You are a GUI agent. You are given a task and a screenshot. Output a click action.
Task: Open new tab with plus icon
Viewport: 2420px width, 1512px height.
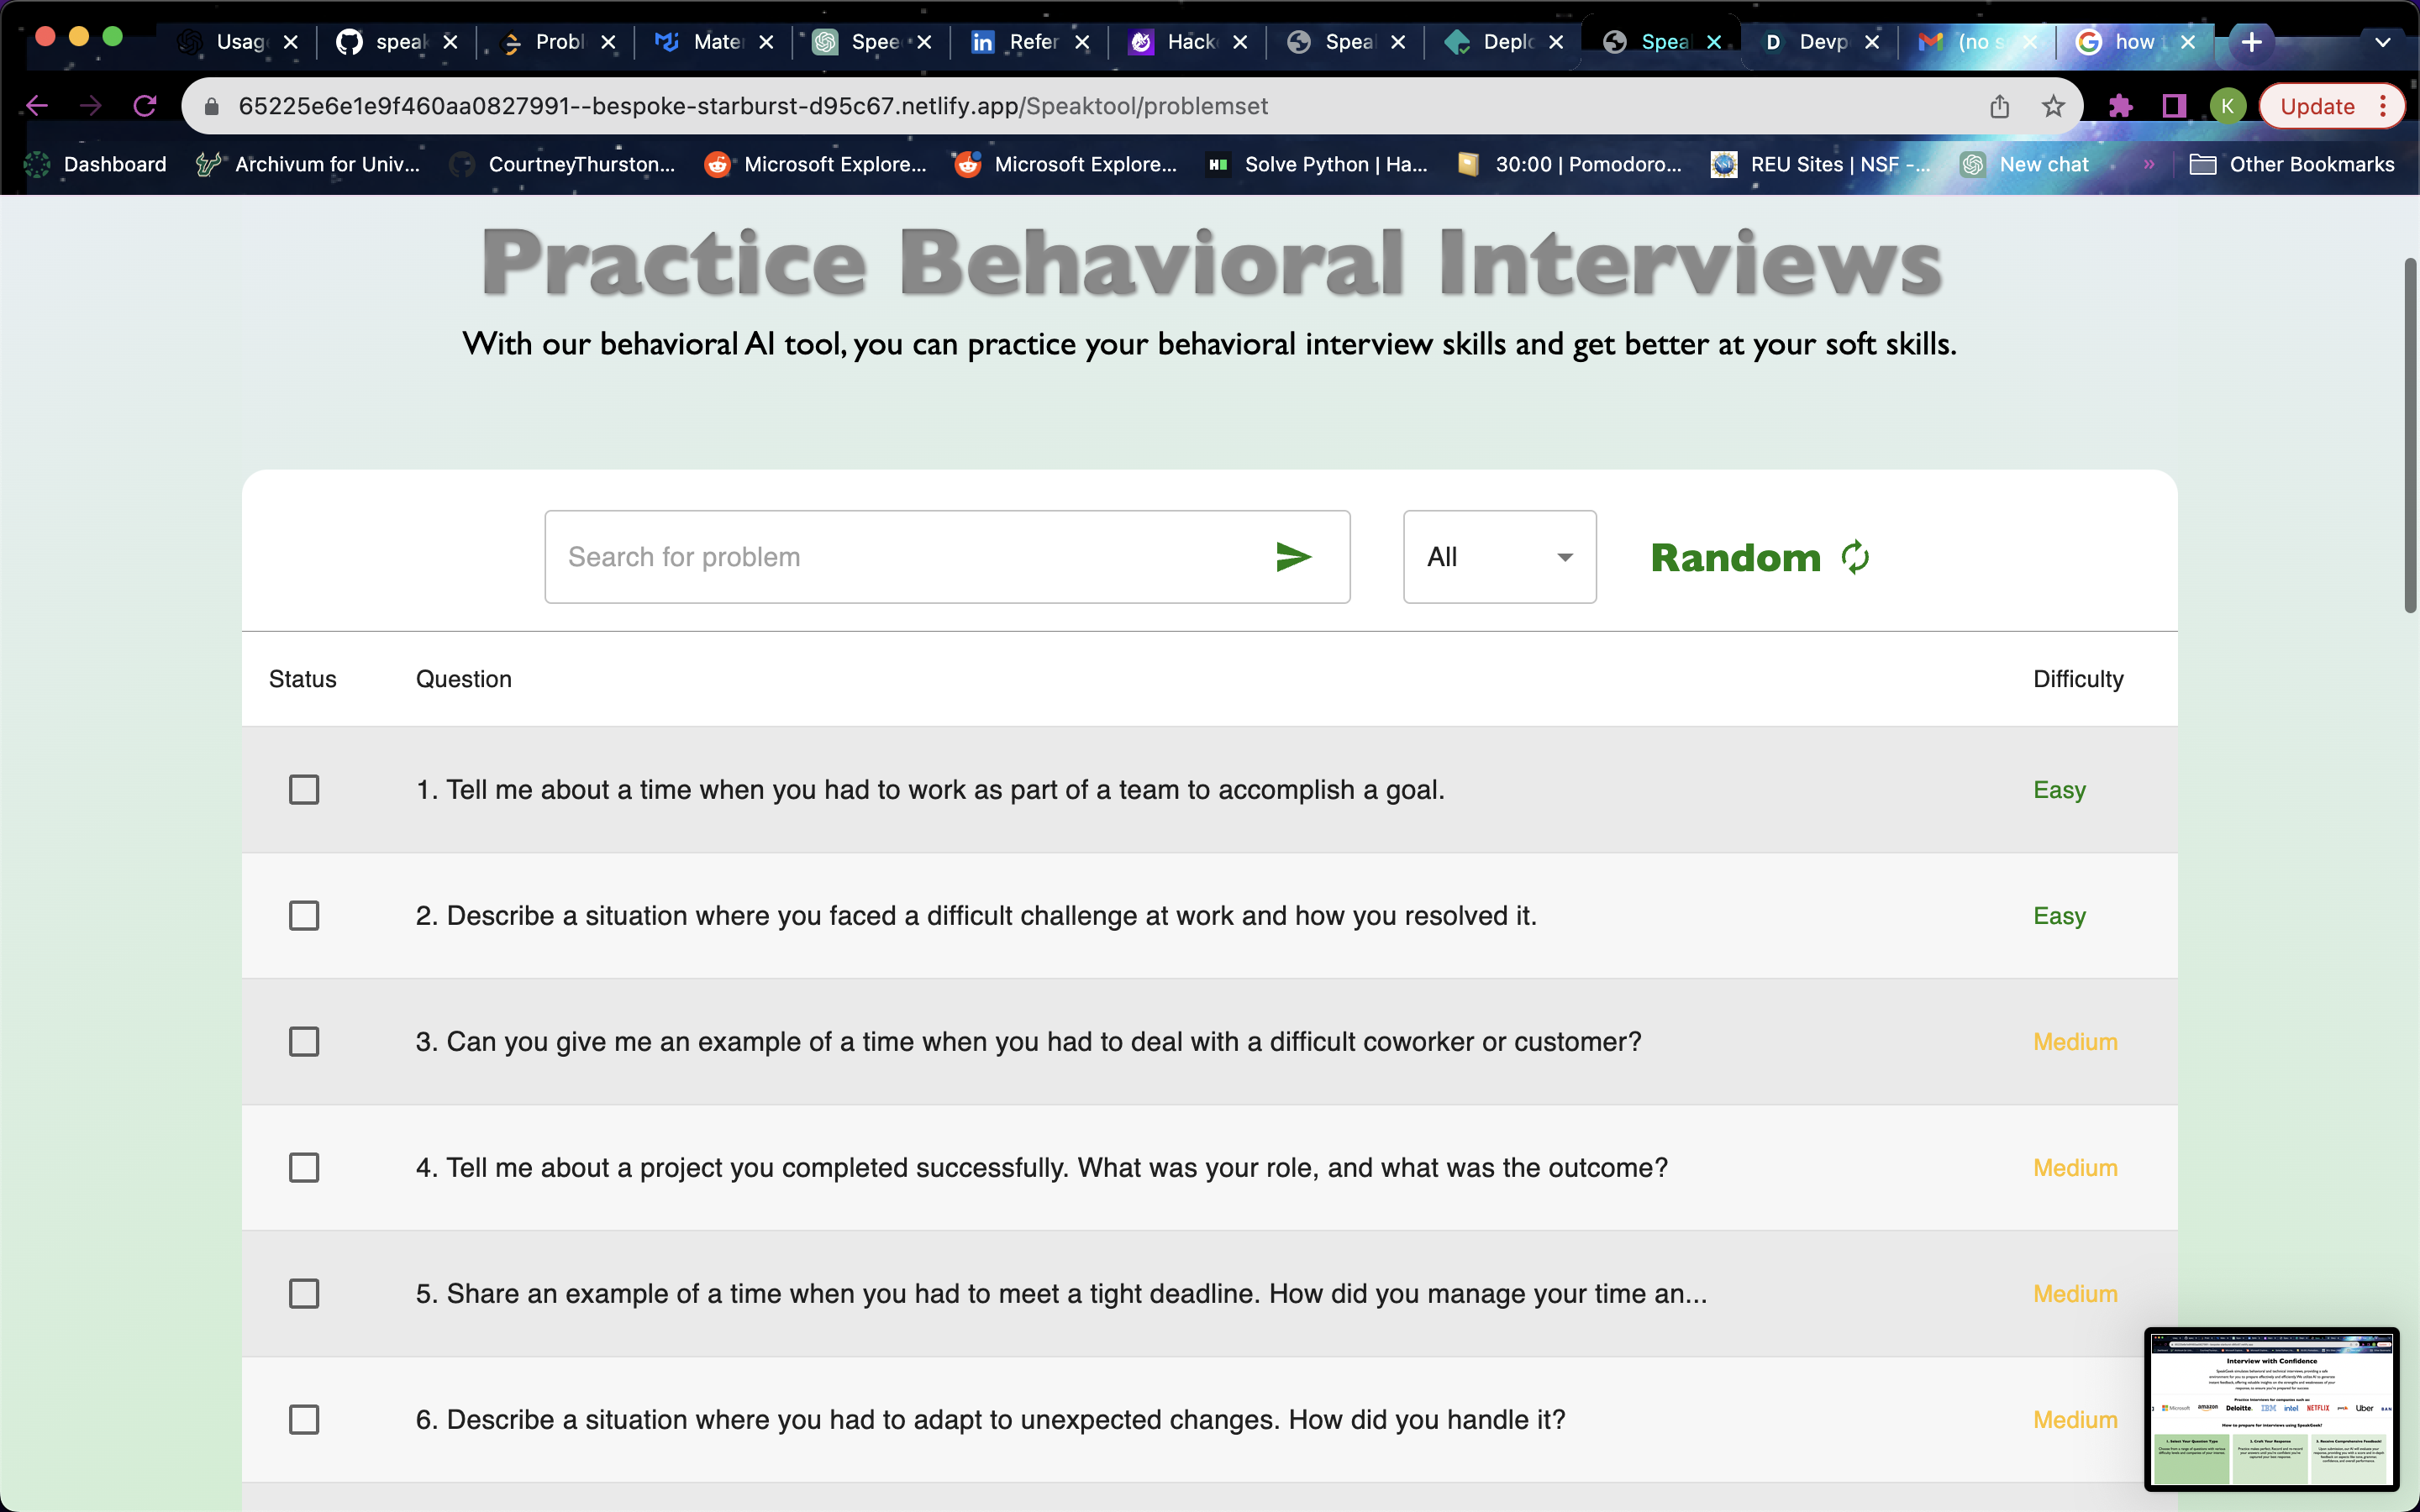tap(2252, 42)
